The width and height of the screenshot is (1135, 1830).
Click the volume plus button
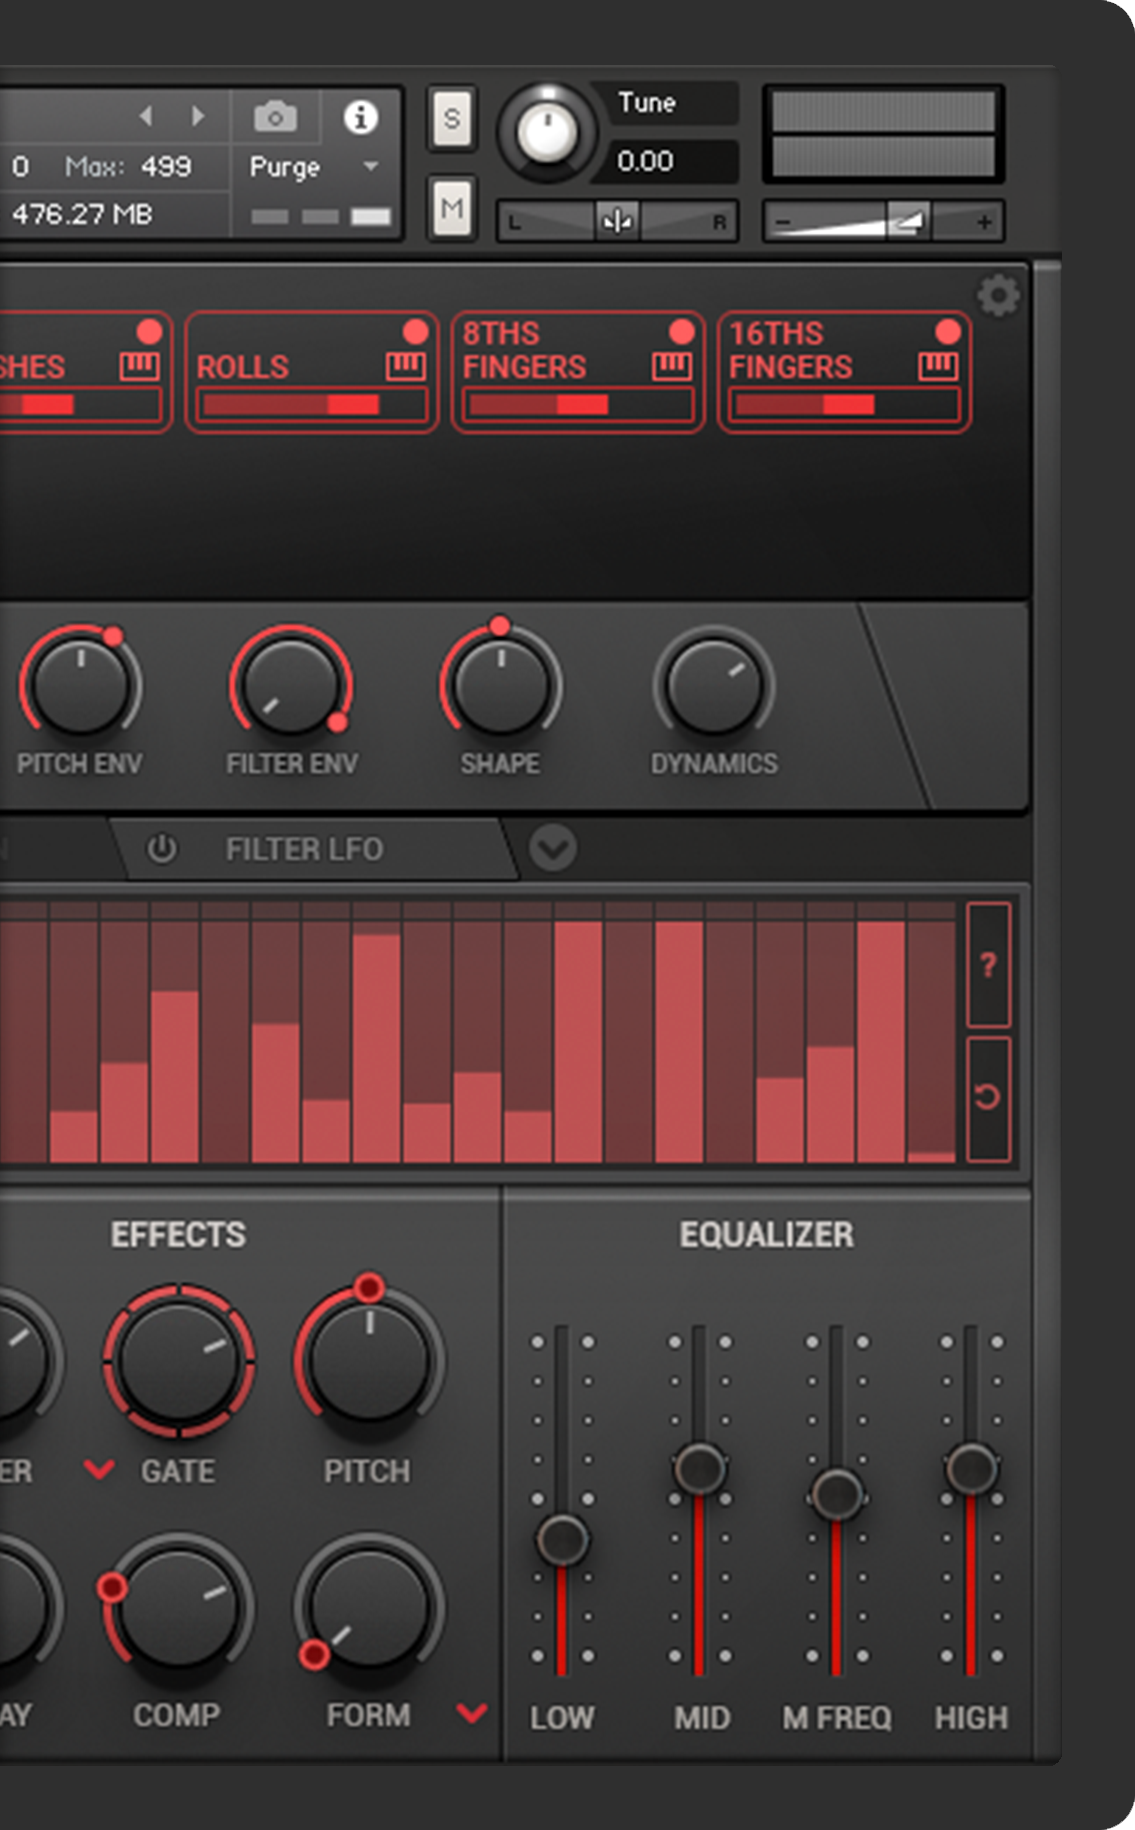coord(984,222)
